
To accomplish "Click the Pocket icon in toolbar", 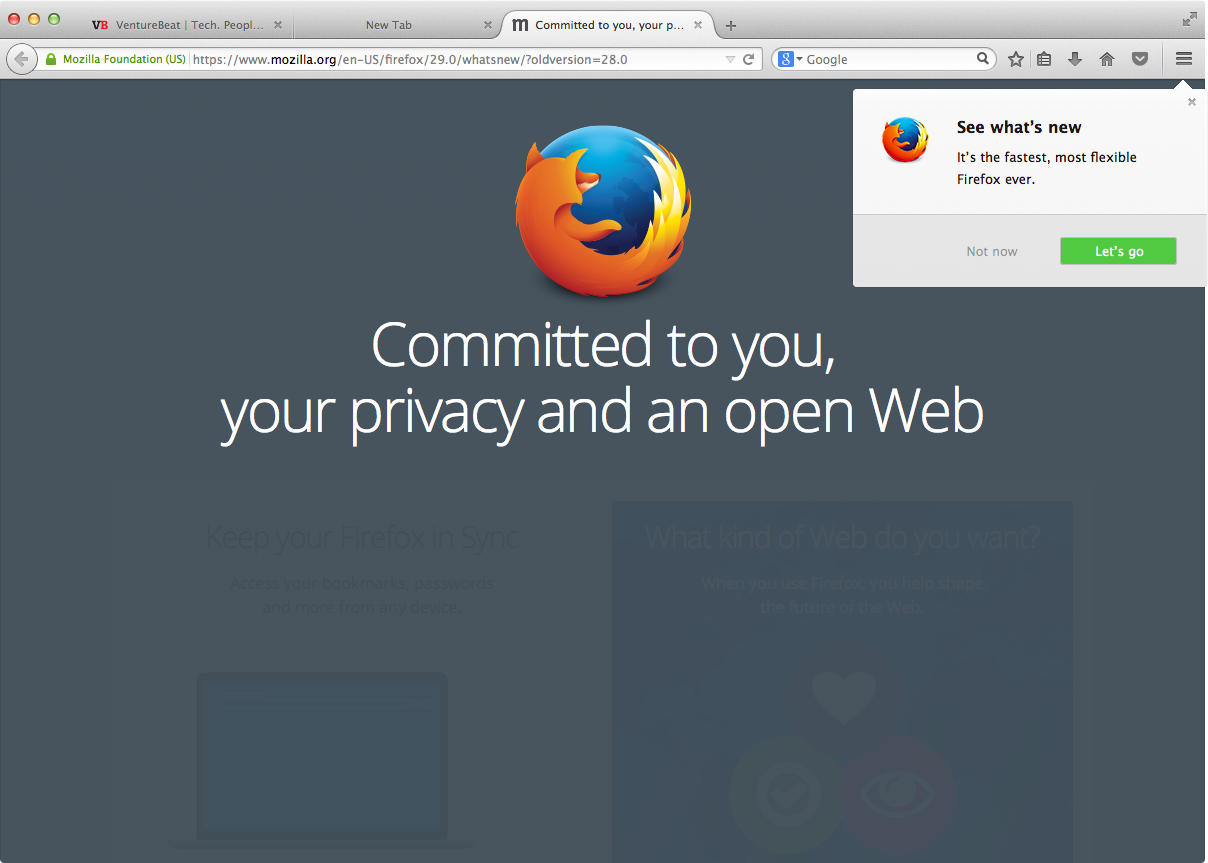I will click(x=1139, y=59).
